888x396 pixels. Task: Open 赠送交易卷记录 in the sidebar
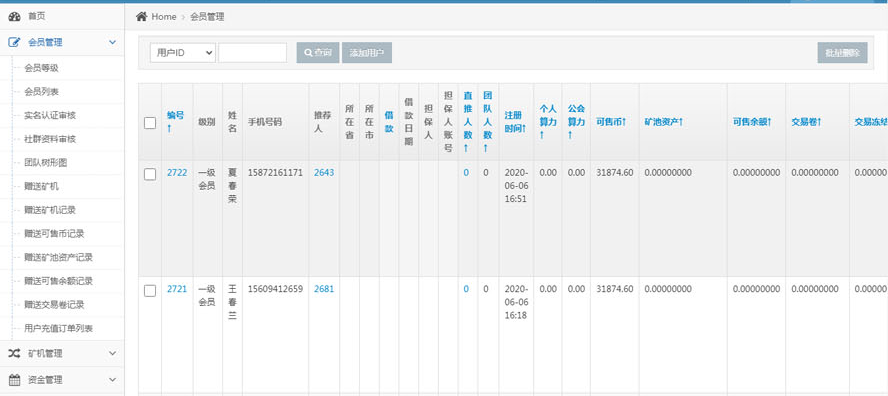[x=54, y=305]
